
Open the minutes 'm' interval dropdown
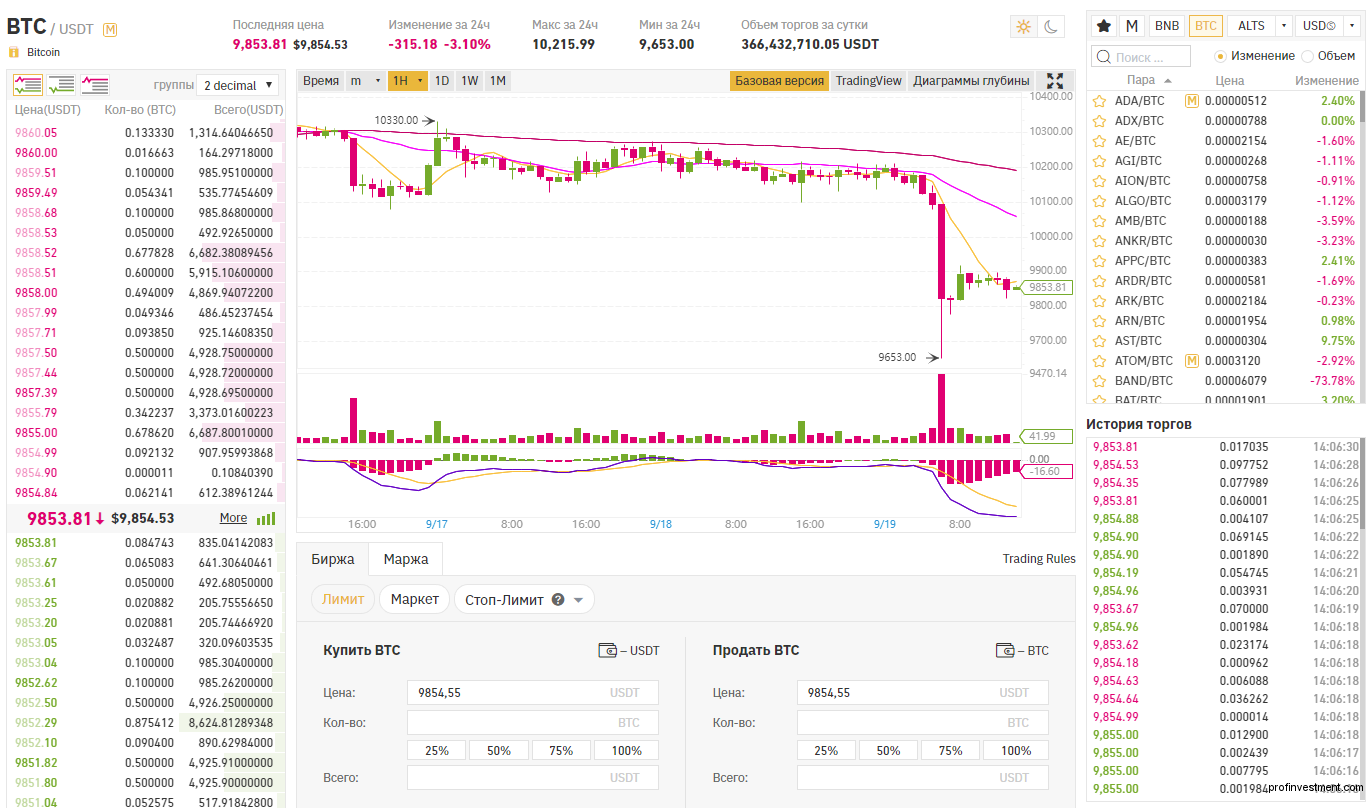[365, 81]
